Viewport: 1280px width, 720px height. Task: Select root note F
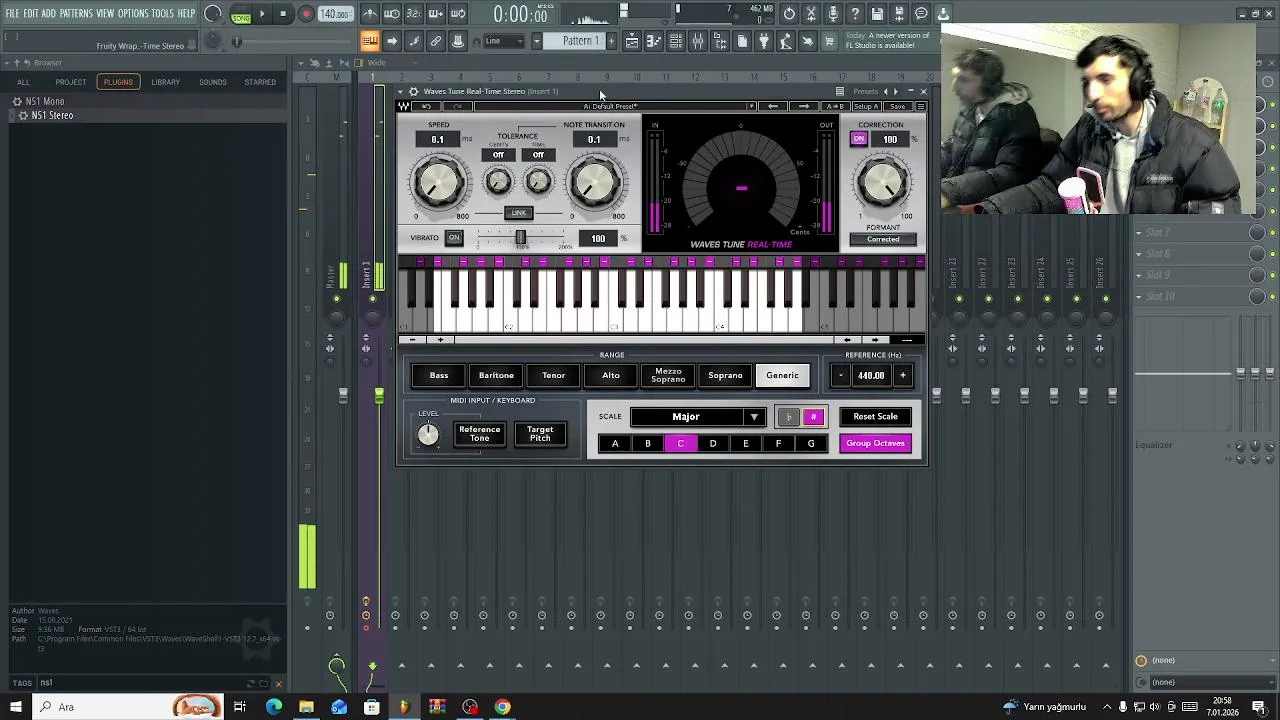pos(778,444)
